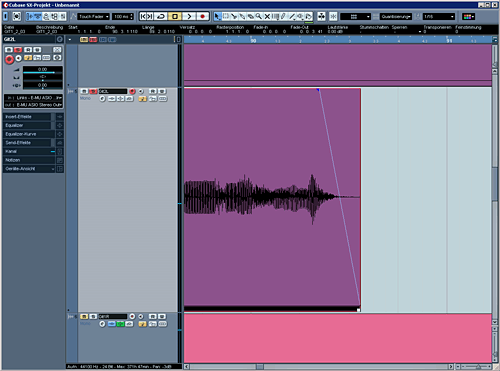
Task: Toggle Read automation in Inspector
Action: [x=28, y=50]
